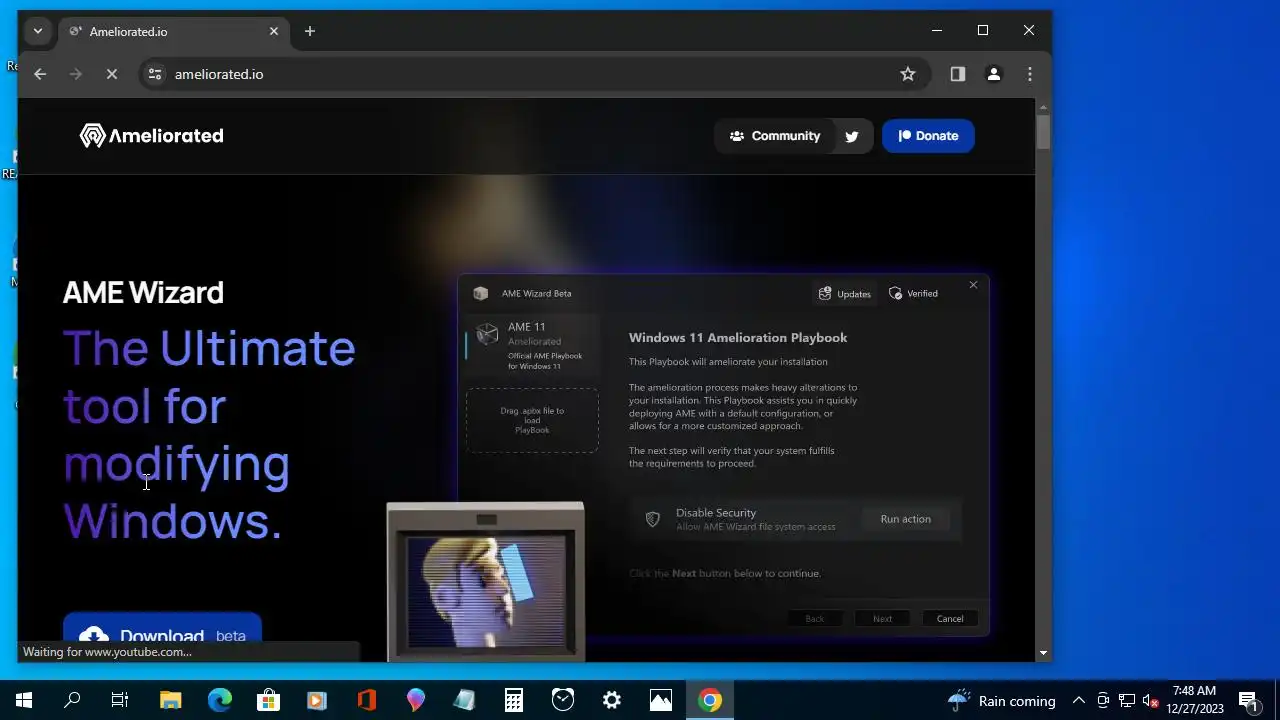The image size is (1280, 720).
Task: Click the Rain coming weather widget
Action: (1002, 700)
